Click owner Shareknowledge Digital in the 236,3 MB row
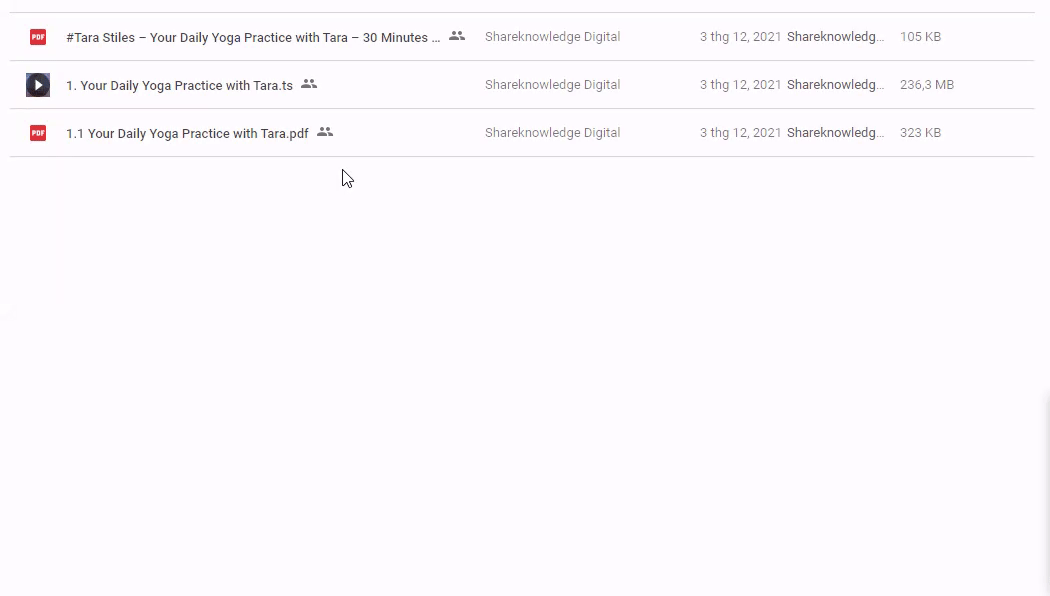The image size is (1050, 596). [x=552, y=85]
